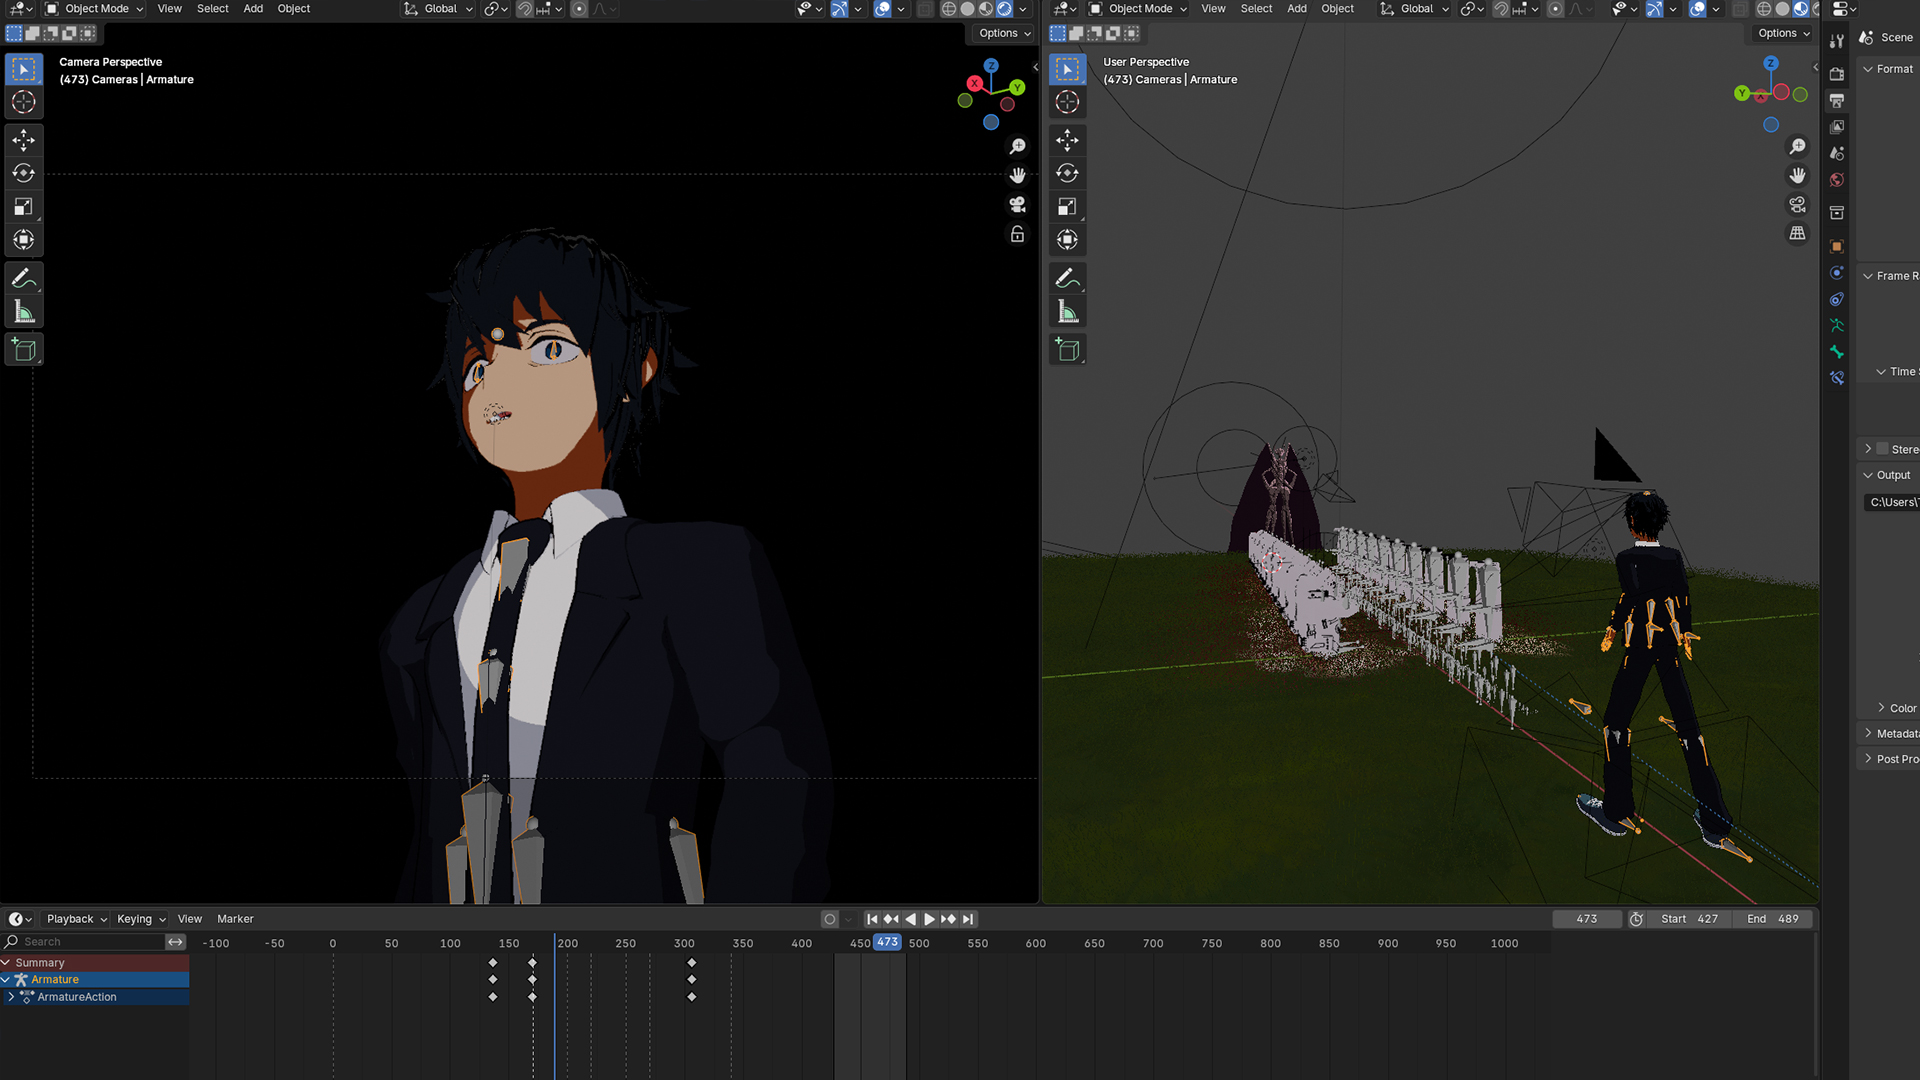The width and height of the screenshot is (1920, 1080).
Task: Open Object Mode dropdown in left viewport
Action: click(95, 9)
